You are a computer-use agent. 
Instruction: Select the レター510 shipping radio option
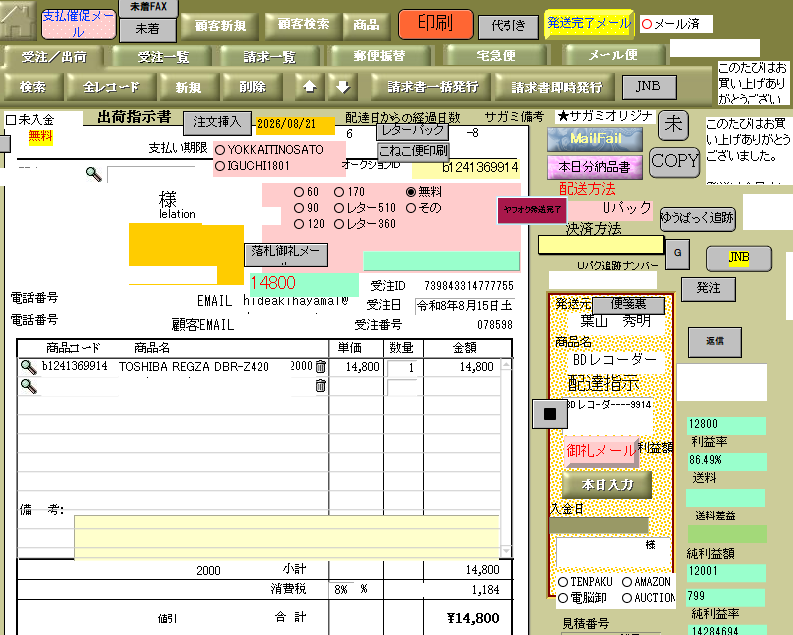click(x=339, y=208)
